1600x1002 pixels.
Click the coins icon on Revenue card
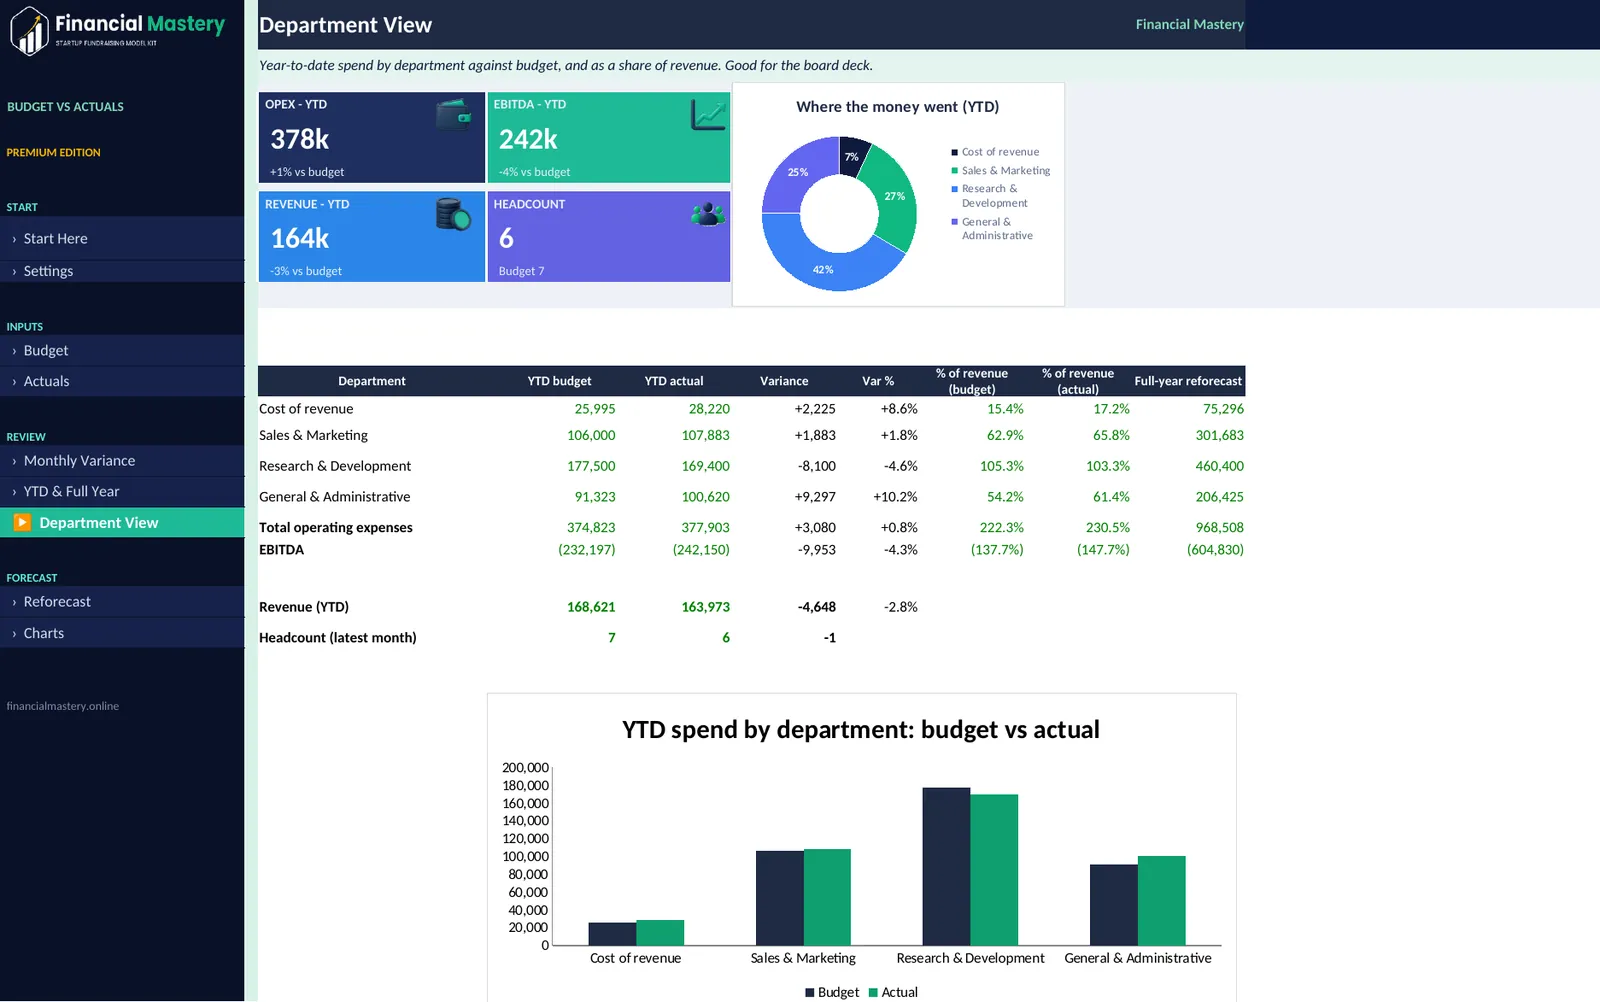(453, 214)
